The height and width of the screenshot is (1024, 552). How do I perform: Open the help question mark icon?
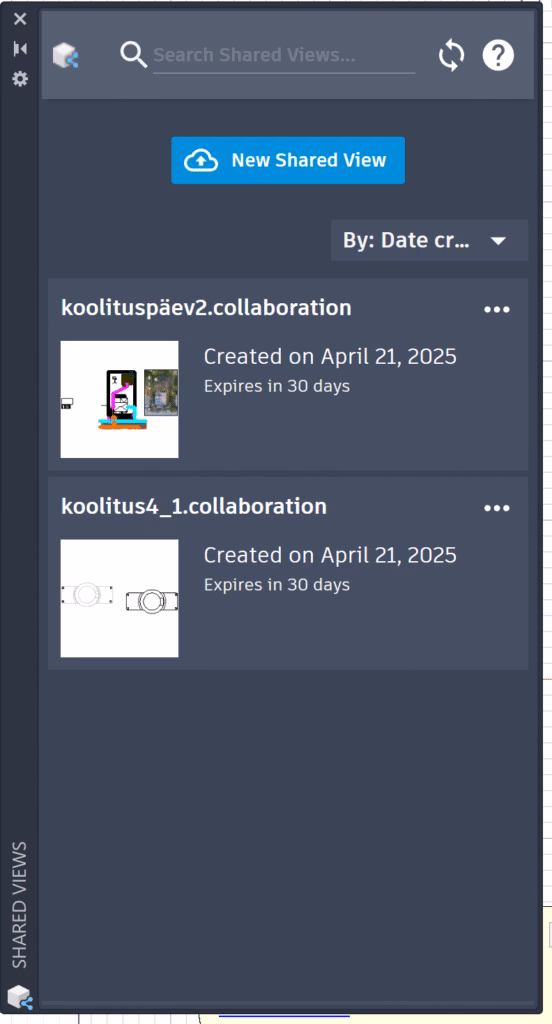pyautogui.click(x=498, y=56)
